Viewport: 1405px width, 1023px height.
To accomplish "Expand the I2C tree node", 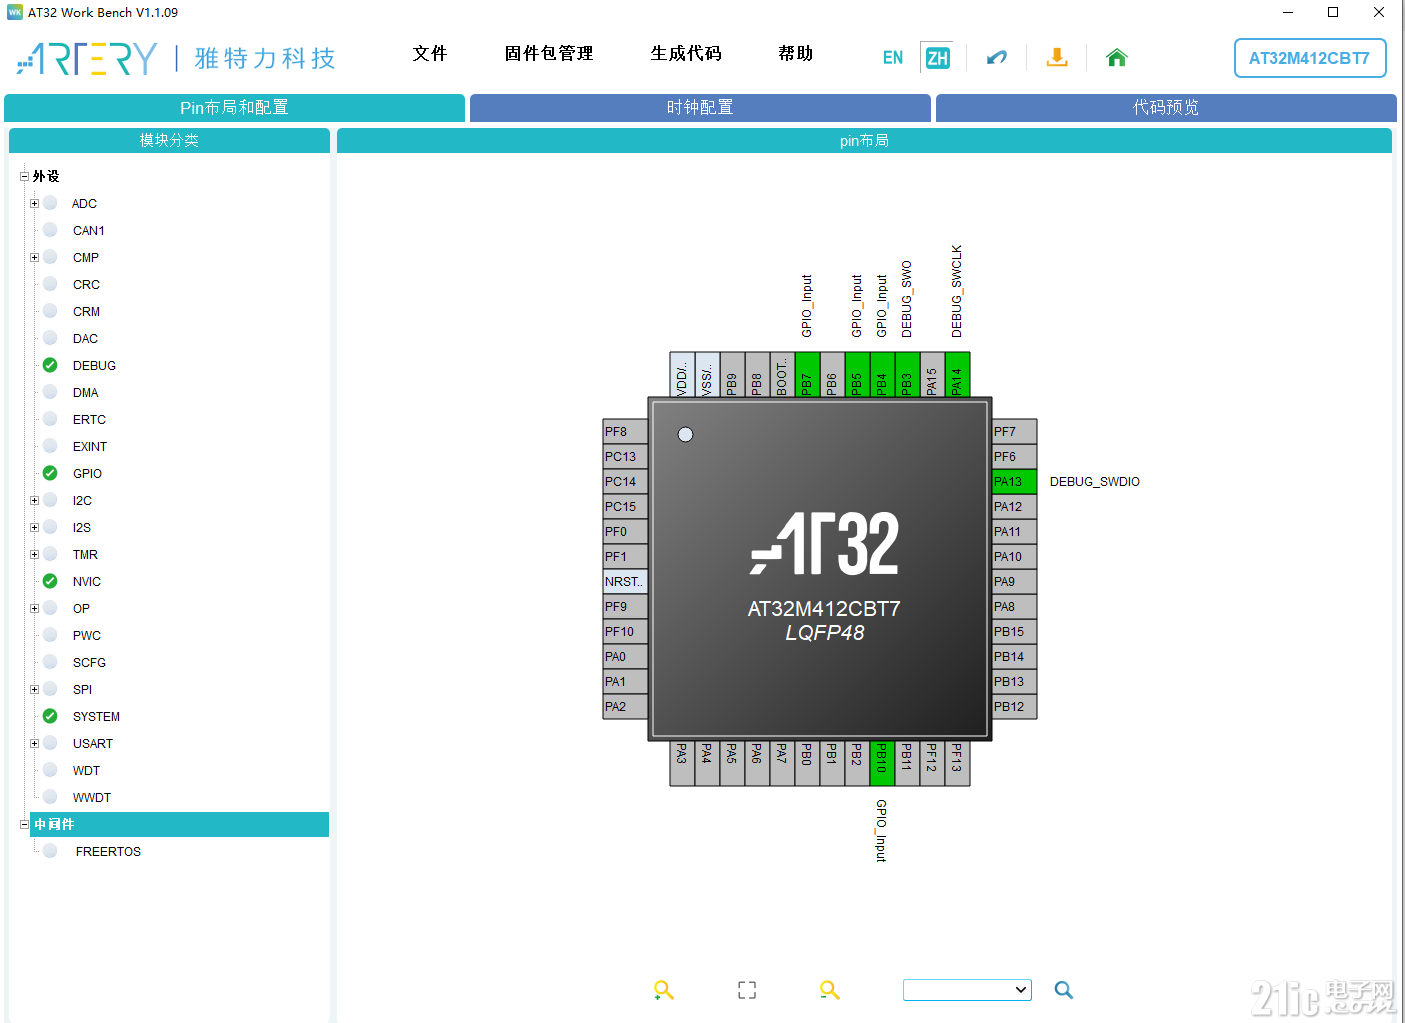I will tap(34, 500).
